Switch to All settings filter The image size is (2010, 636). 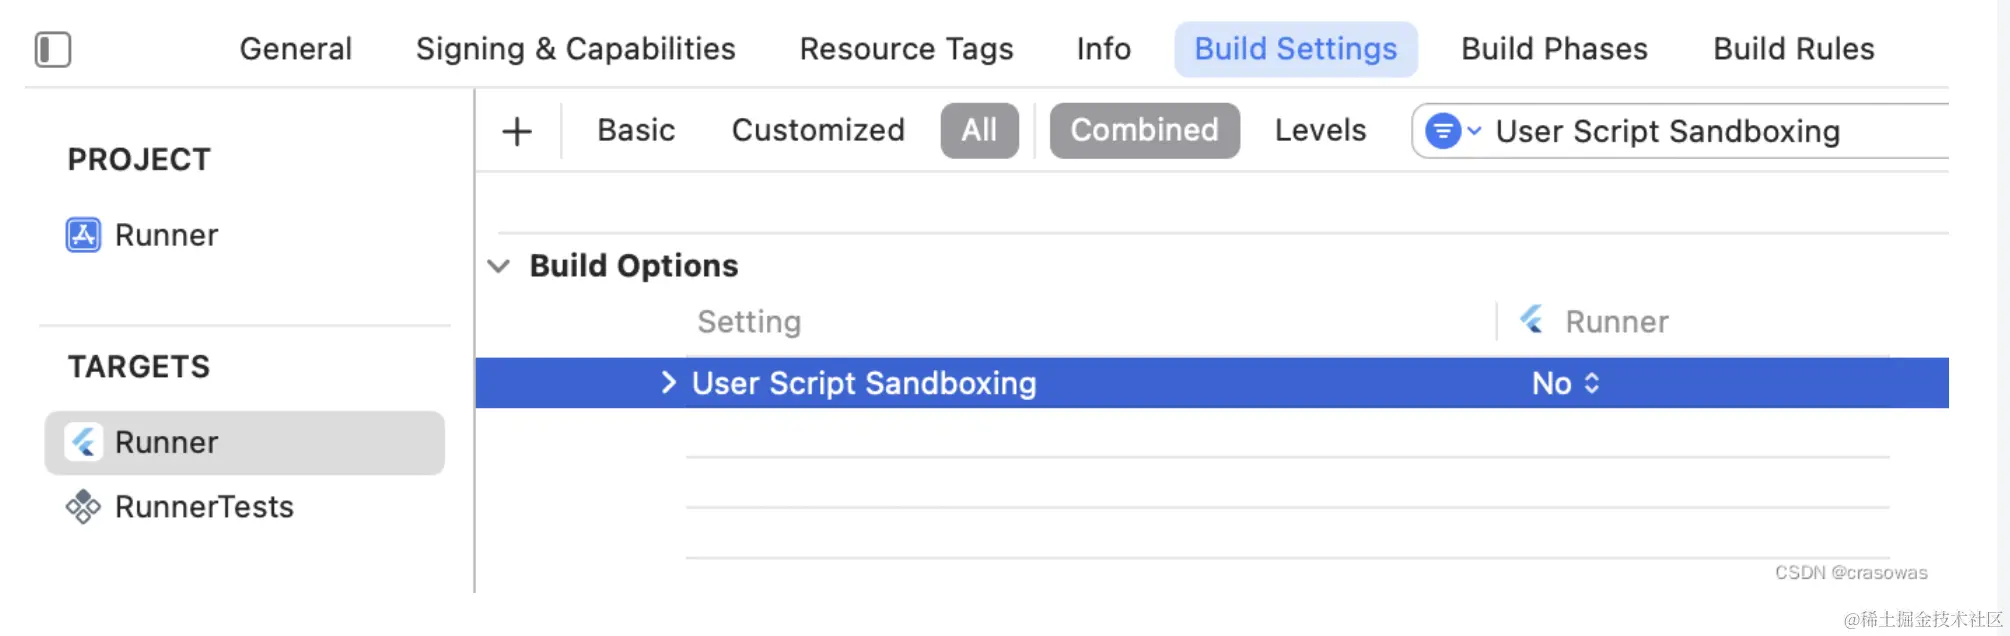(x=979, y=131)
